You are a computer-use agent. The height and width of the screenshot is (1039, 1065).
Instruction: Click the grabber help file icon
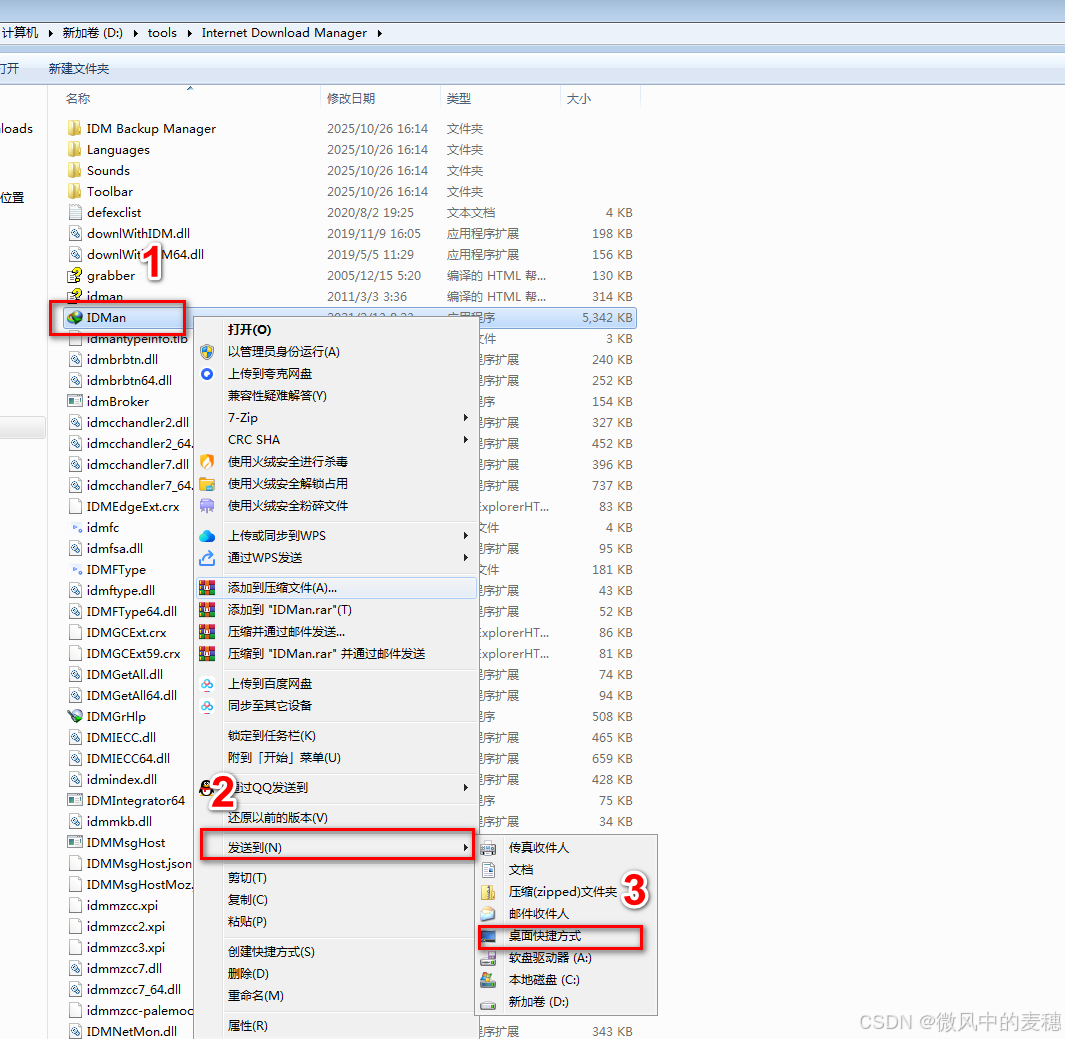75,276
